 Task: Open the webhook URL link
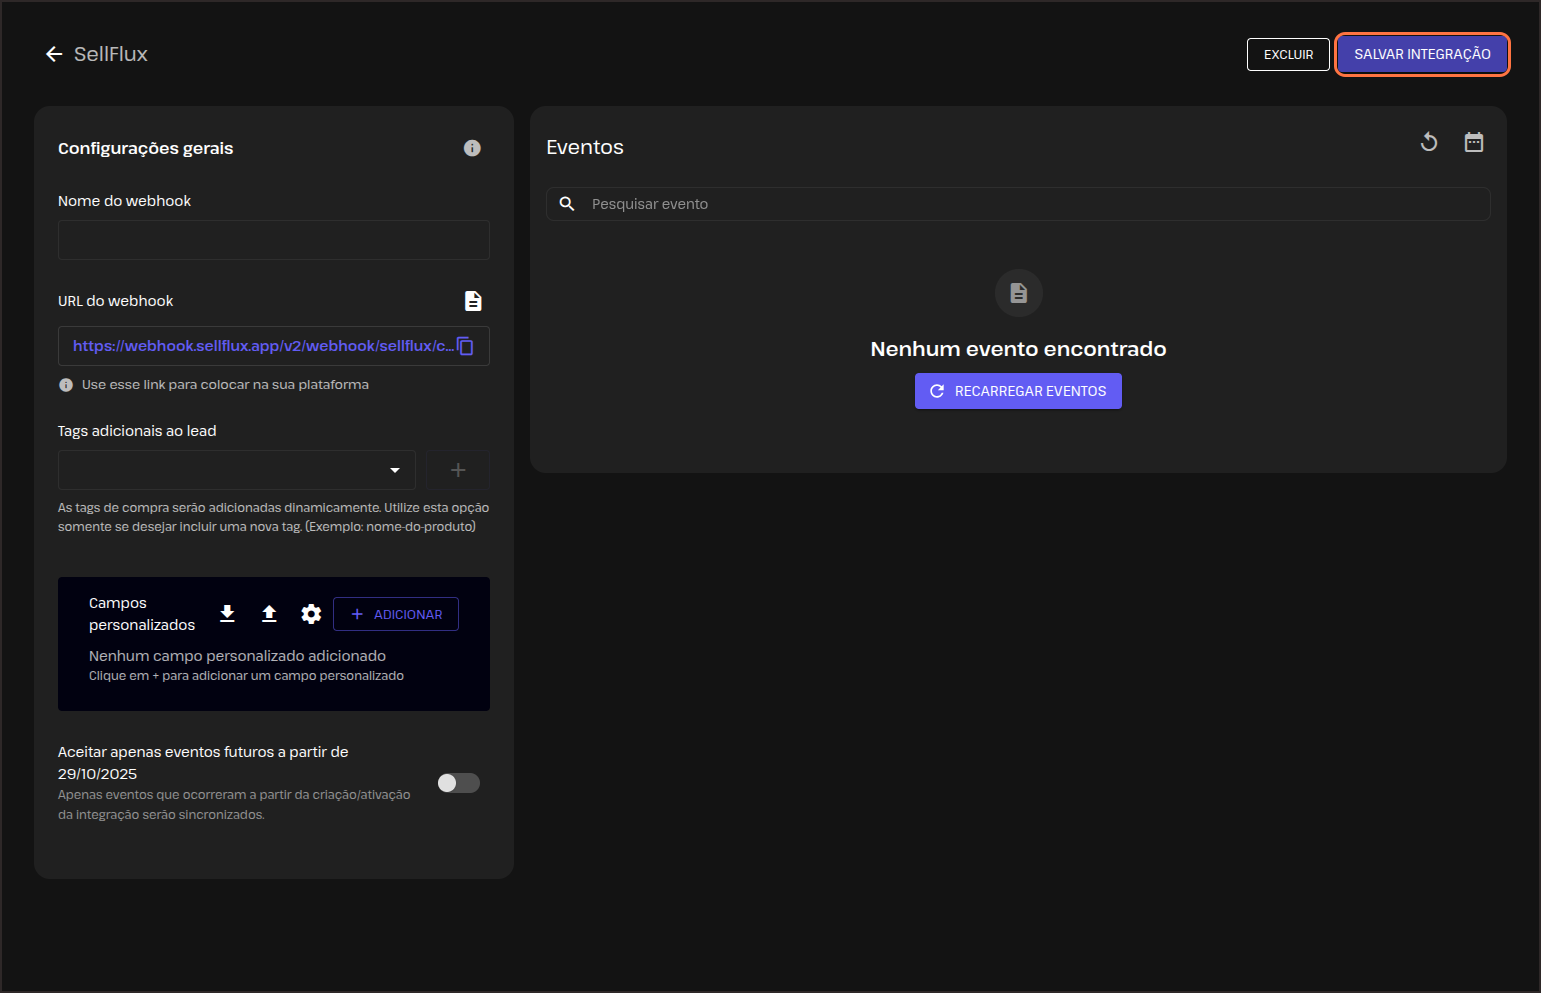tap(262, 346)
